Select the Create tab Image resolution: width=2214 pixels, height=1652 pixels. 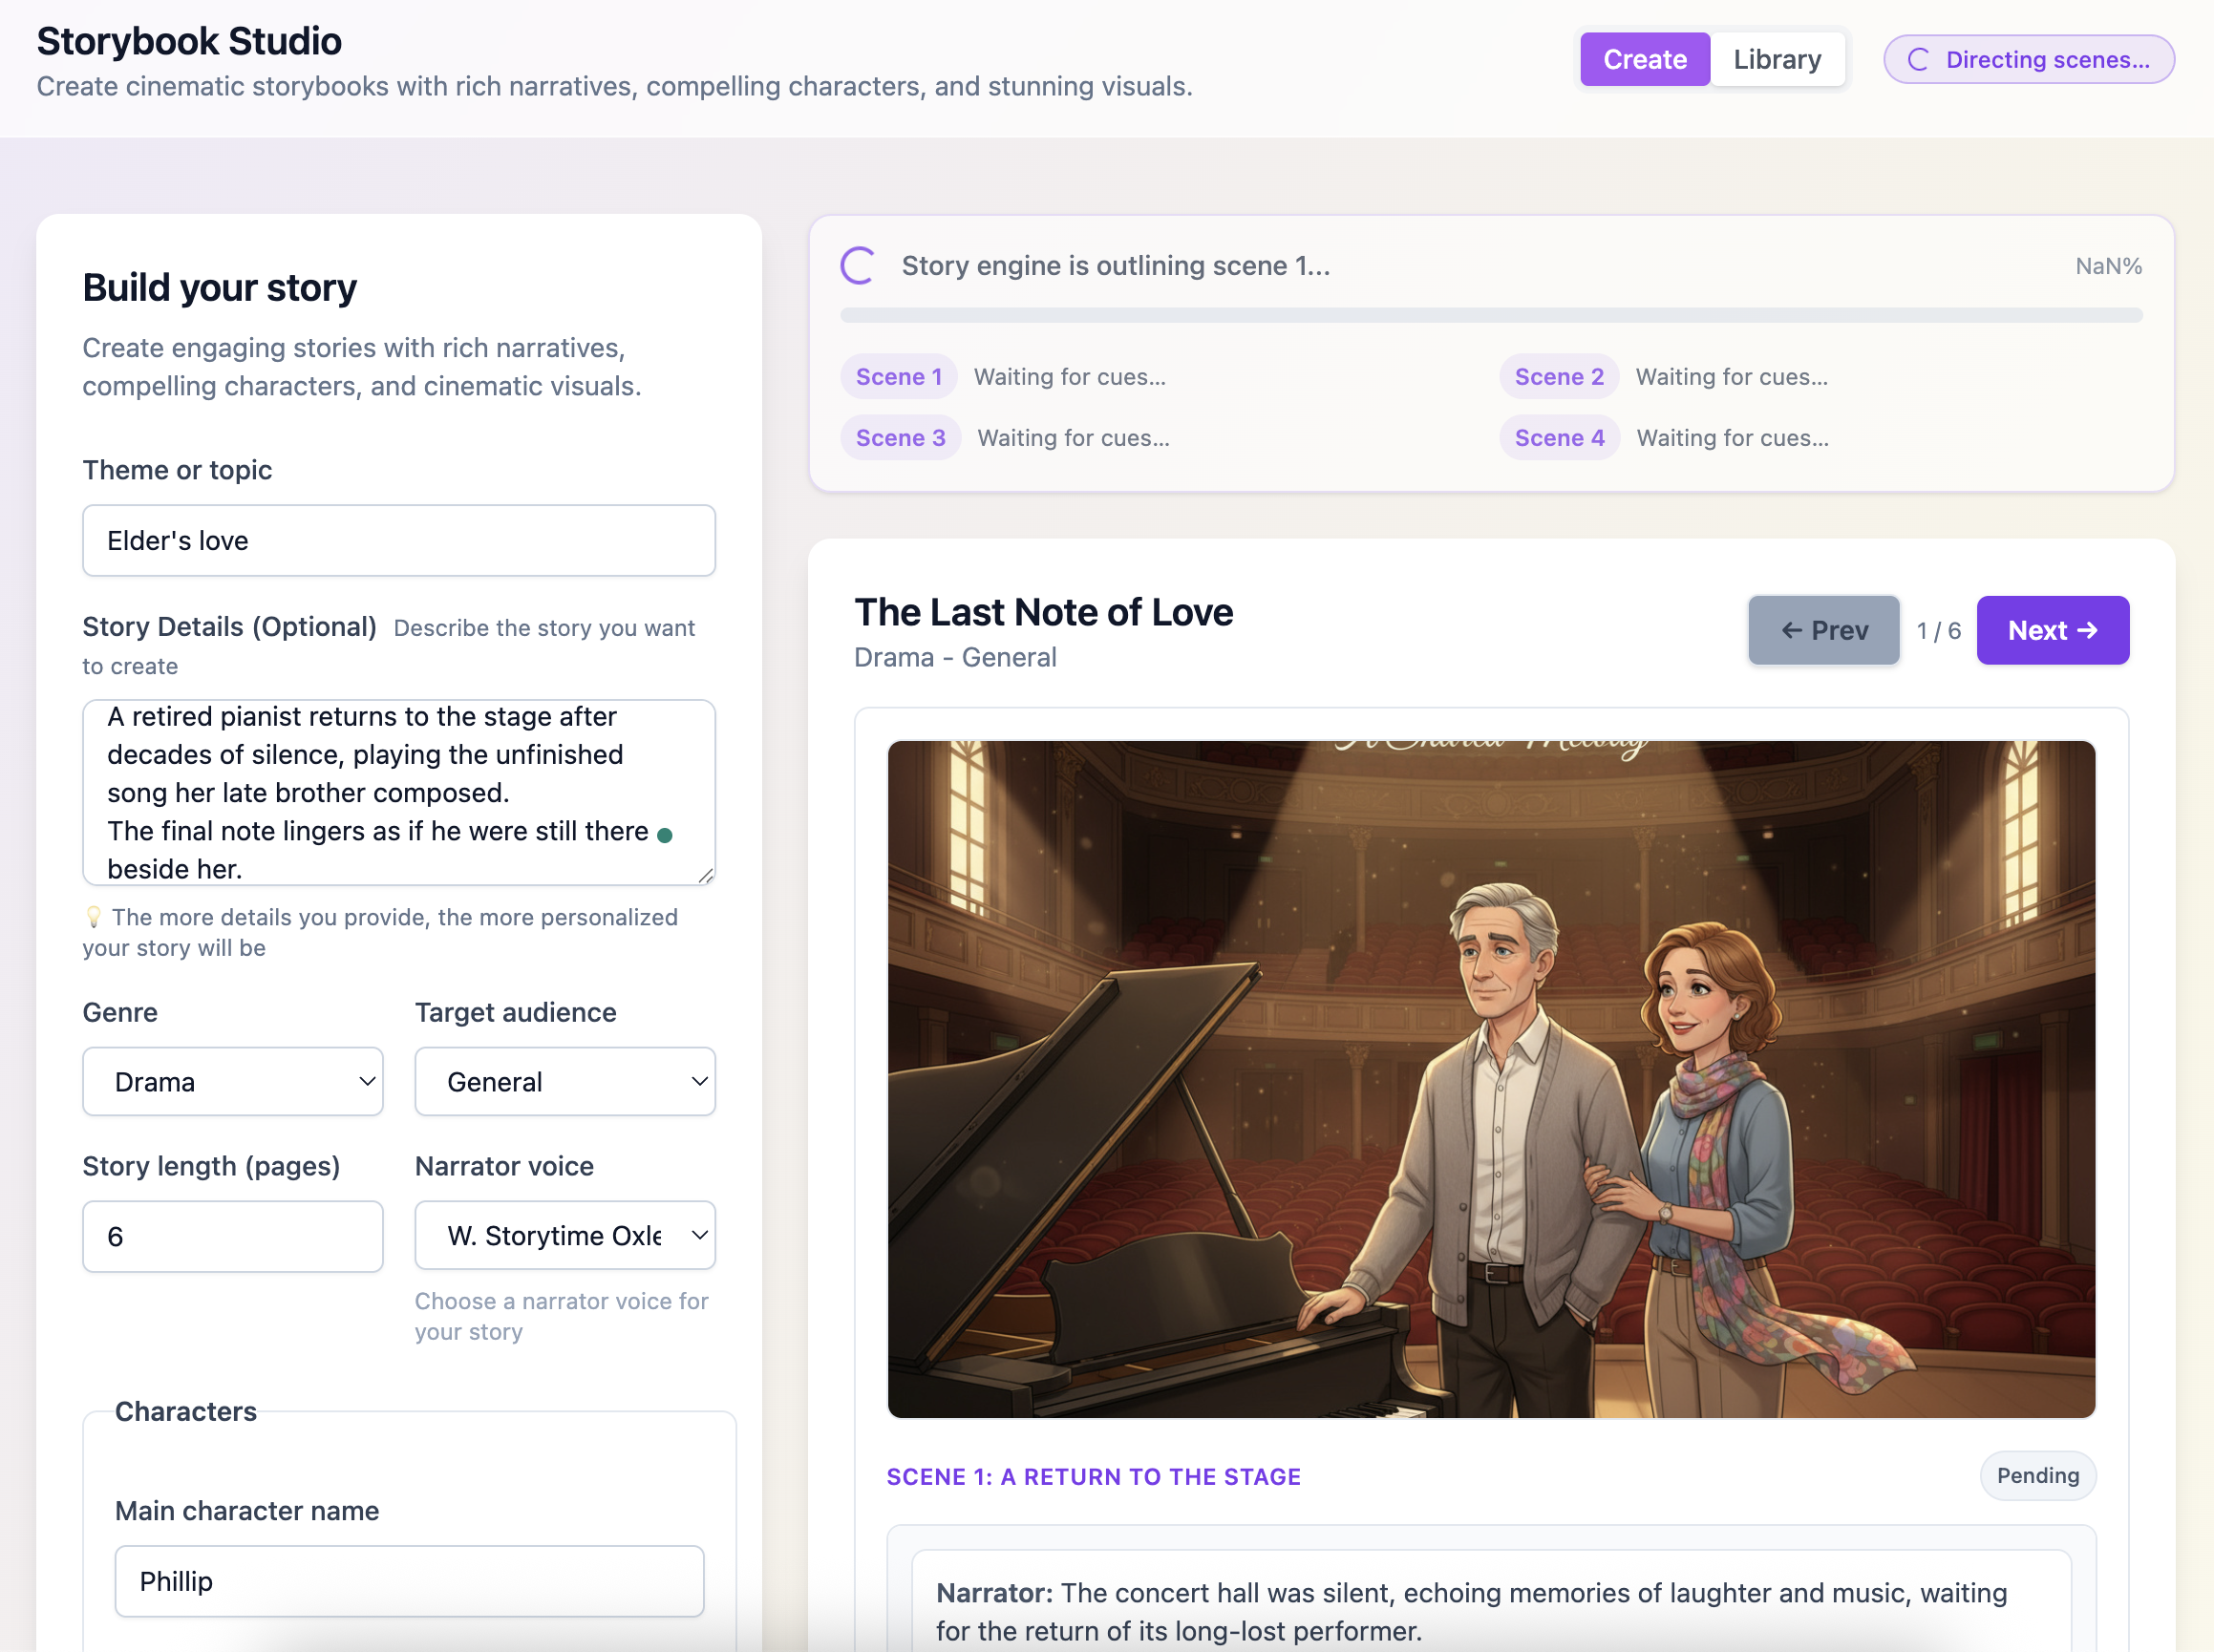tap(1644, 60)
